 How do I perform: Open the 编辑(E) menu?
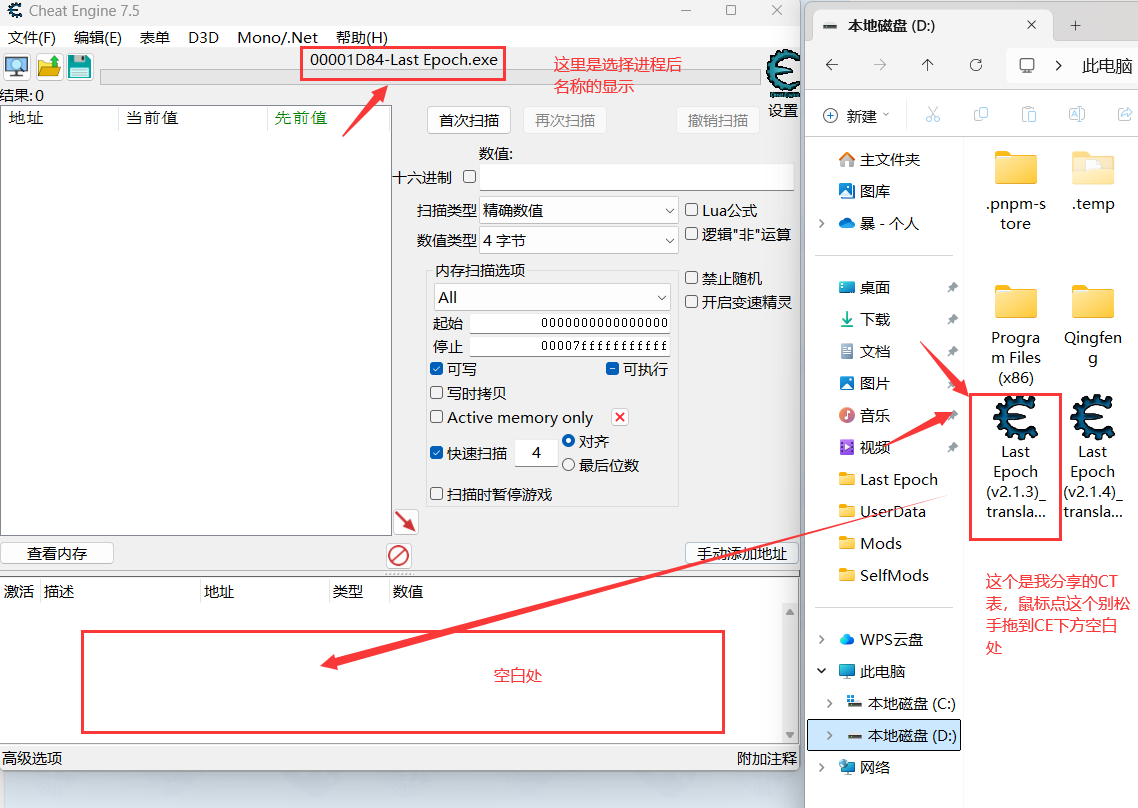(x=97, y=38)
